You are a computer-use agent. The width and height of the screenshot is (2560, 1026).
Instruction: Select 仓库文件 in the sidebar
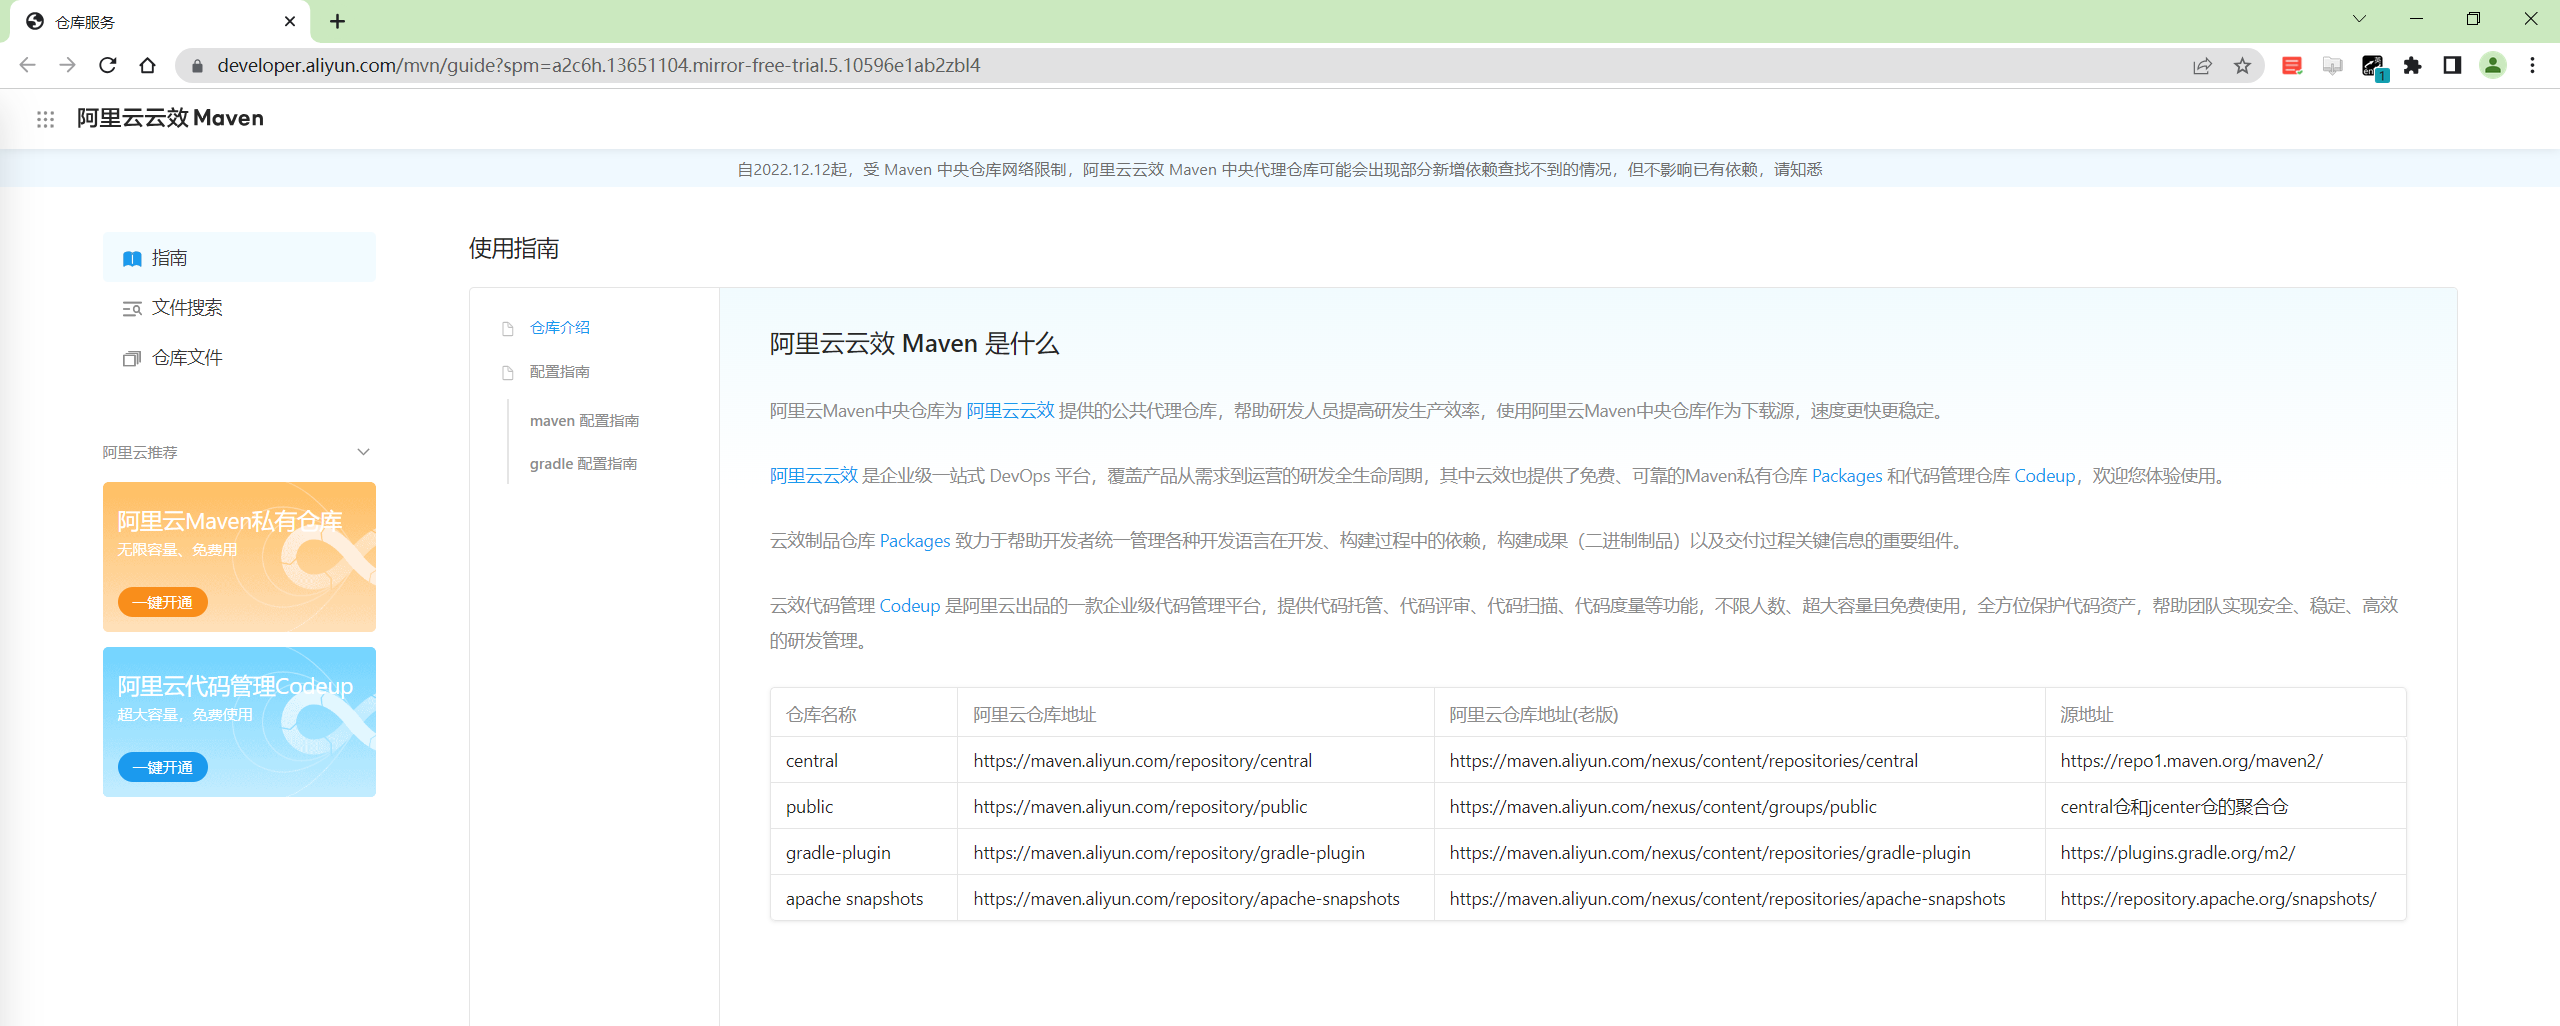coord(239,358)
